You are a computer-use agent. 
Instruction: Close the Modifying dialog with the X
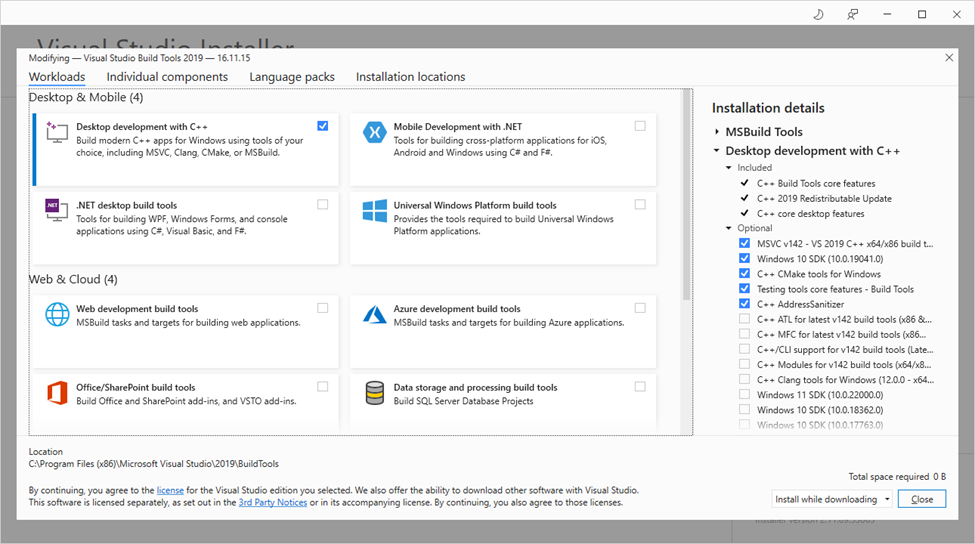(x=949, y=58)
